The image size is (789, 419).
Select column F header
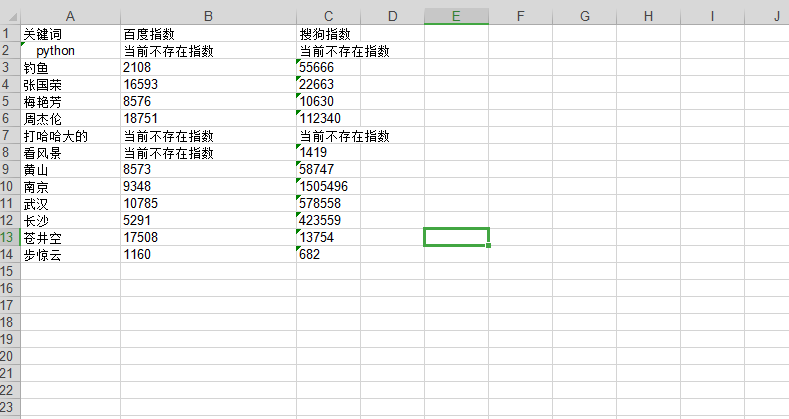click(x=520, y=16)
